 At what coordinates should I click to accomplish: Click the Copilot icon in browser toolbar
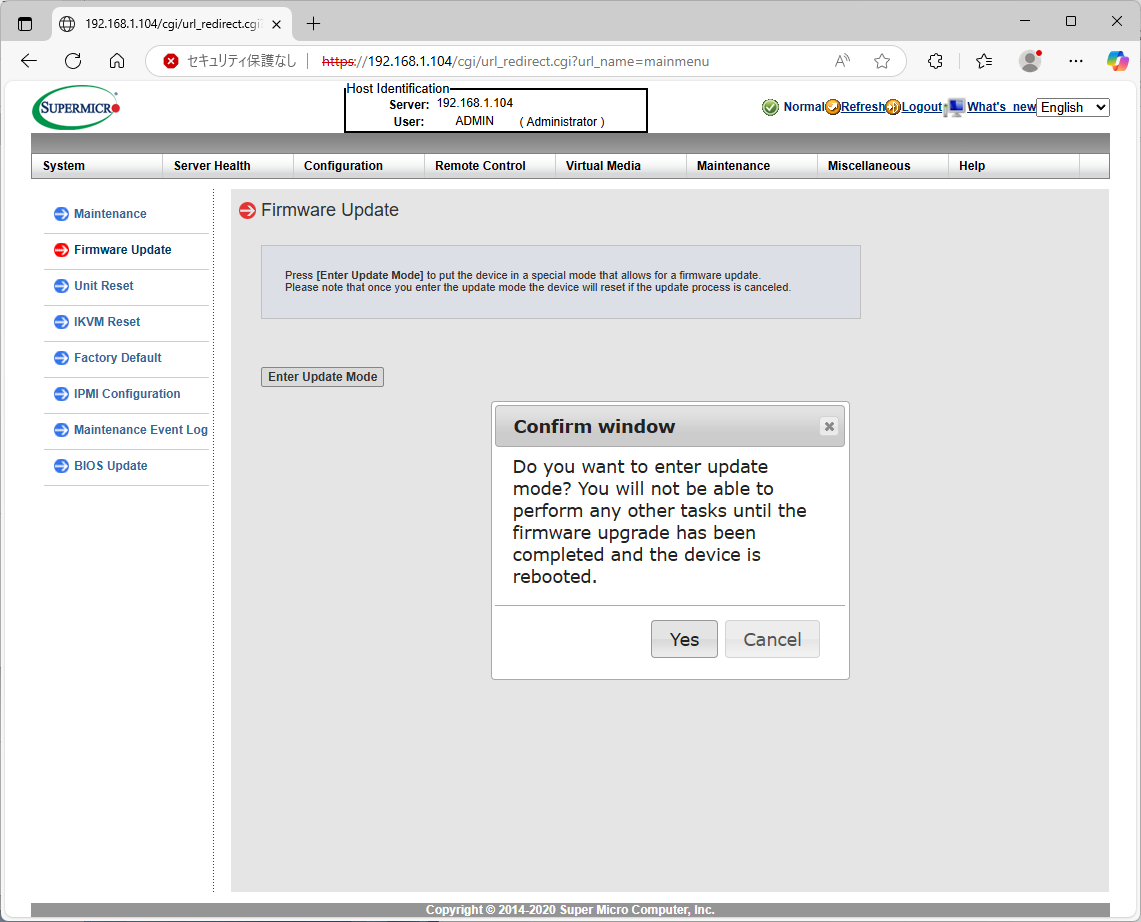[1117, 61]
